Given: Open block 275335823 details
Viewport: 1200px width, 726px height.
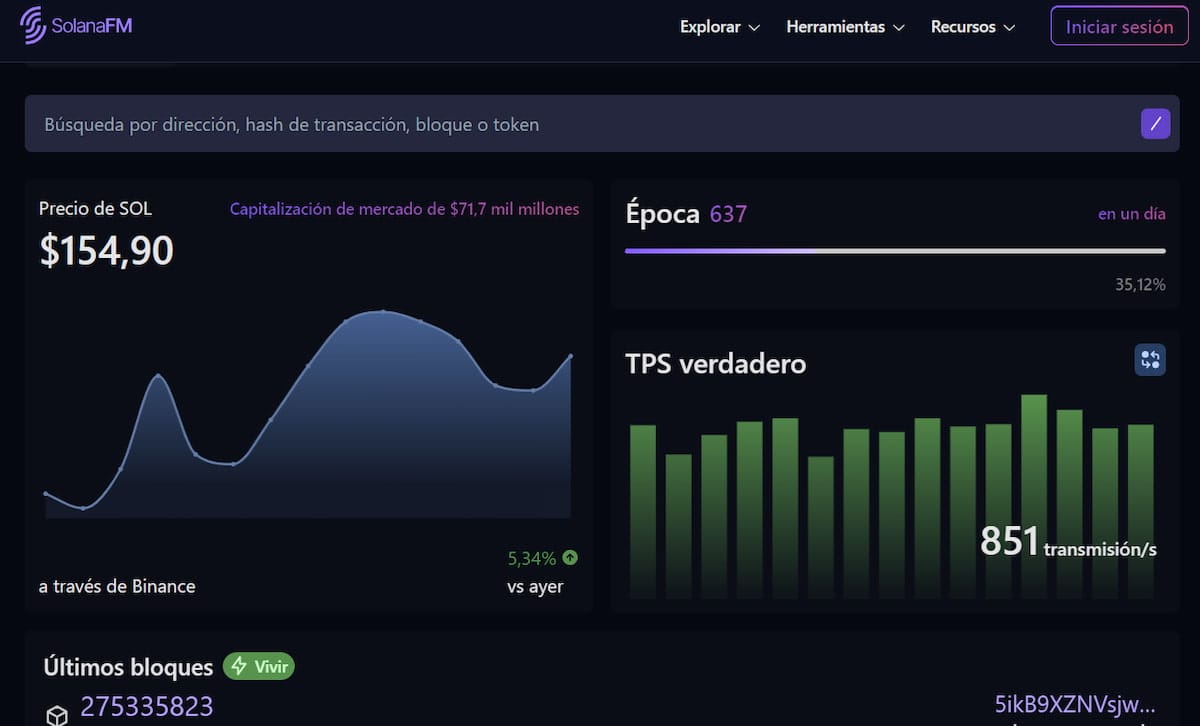Looking at the screenshot, I should coord(147,705).
